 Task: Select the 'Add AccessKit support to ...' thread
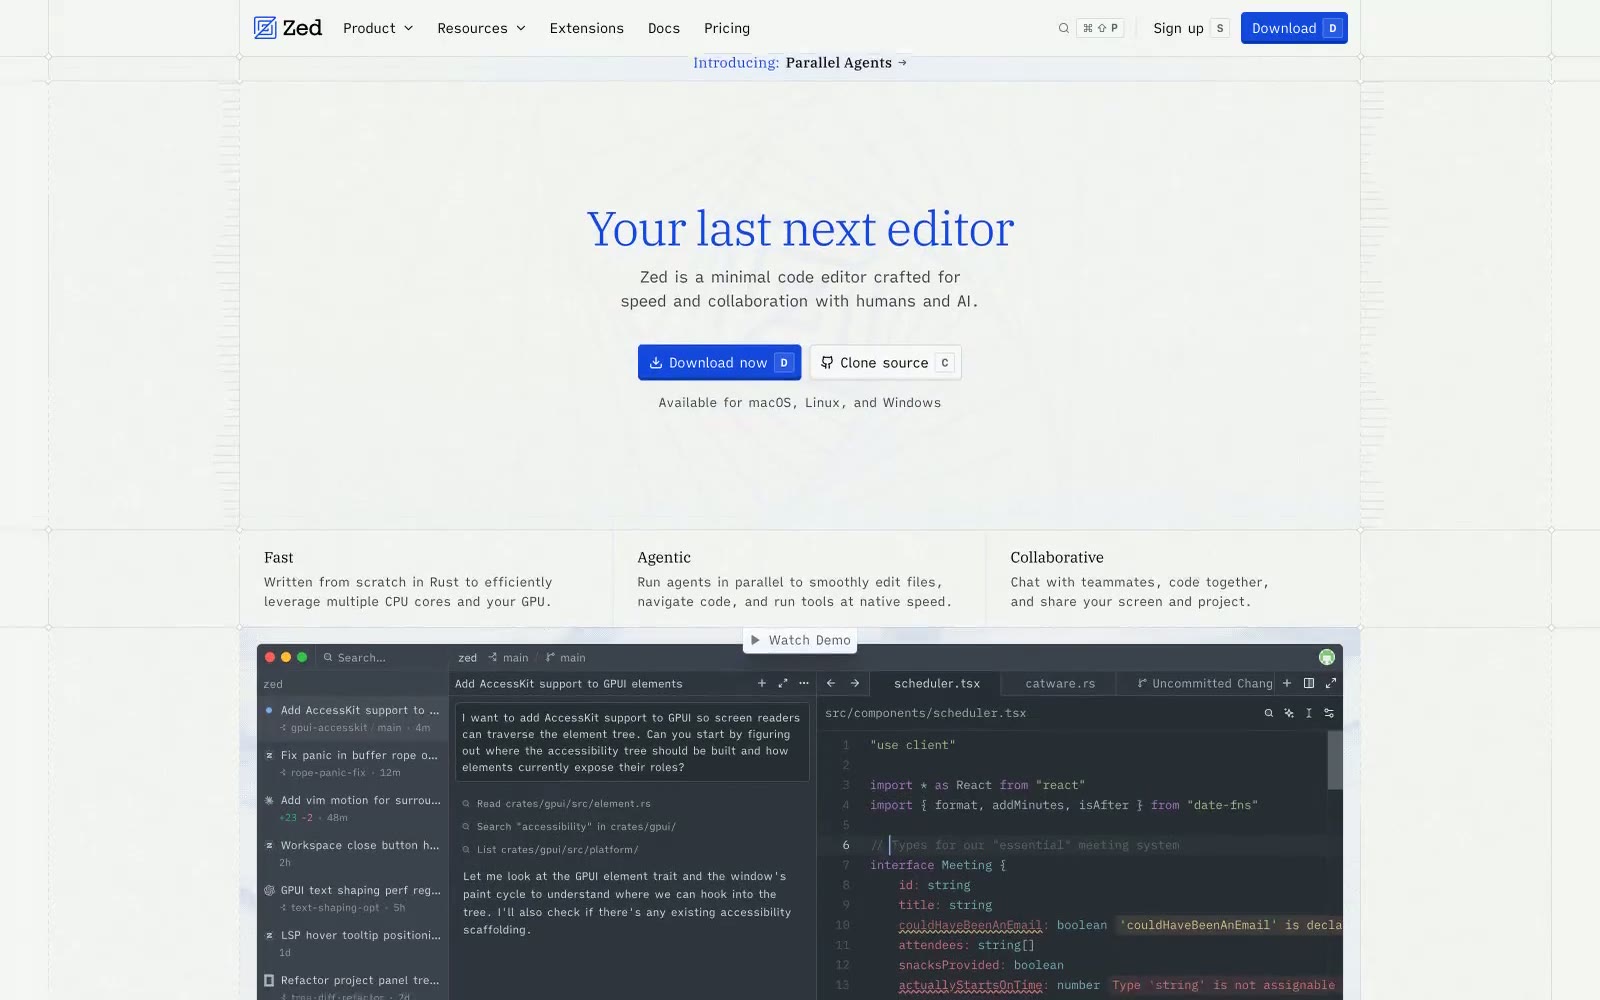point(353,719)
